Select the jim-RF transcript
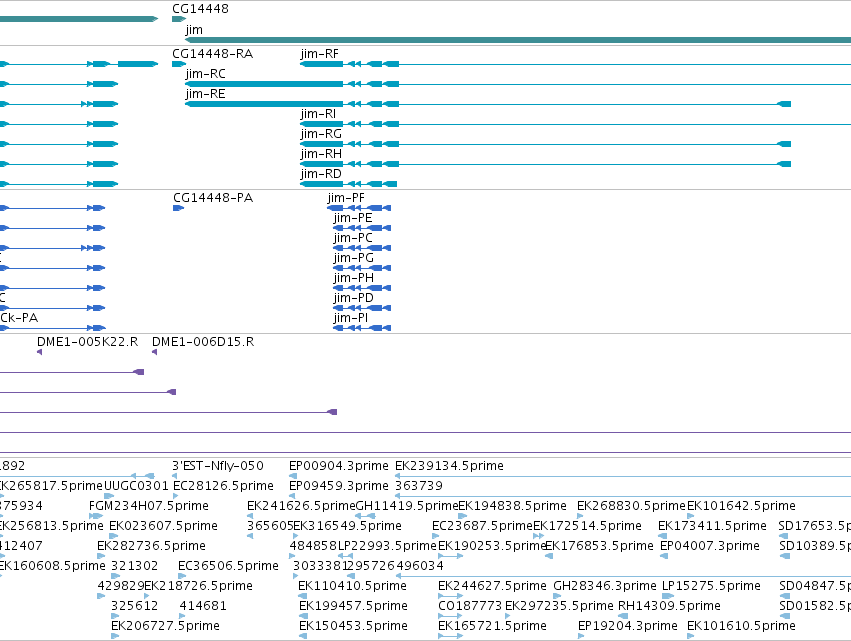This screenshot has height=641, width=851. tap(575, 64)
